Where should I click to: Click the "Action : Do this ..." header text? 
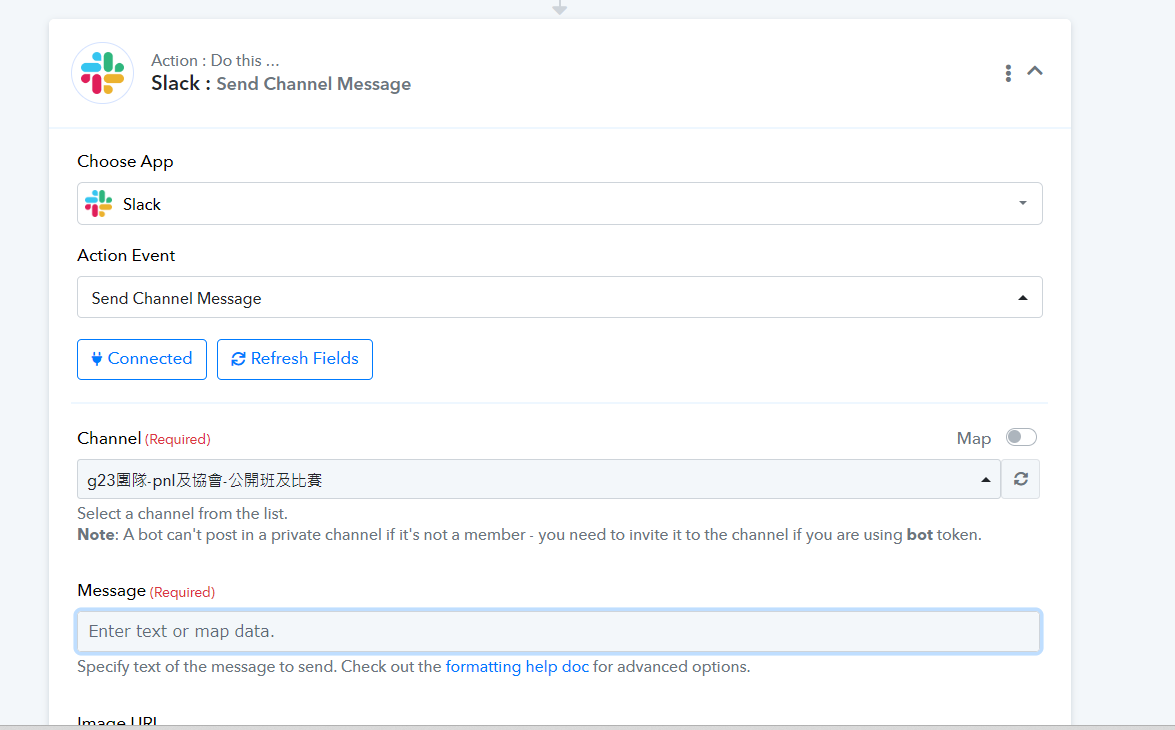point(215,61)
